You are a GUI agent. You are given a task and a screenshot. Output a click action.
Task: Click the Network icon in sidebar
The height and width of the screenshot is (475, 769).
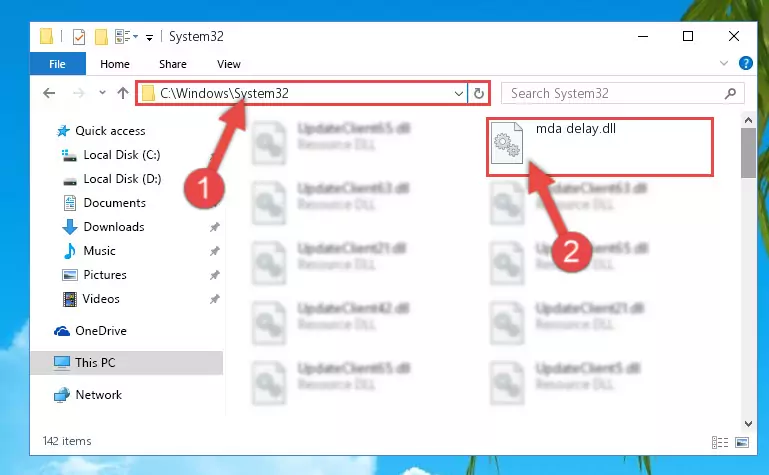pyautogui.click(x=62, y=395)
